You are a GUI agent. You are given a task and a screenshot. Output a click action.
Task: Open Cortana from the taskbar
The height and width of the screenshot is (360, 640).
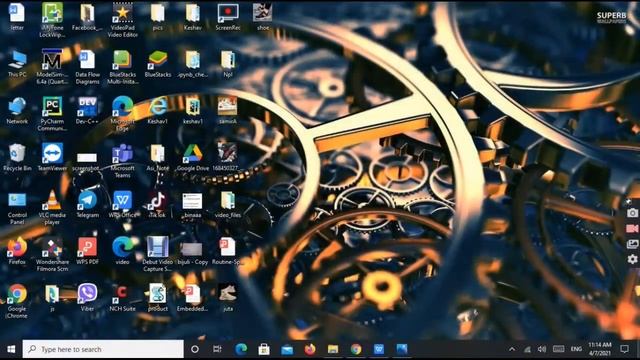tap(195, 349)
